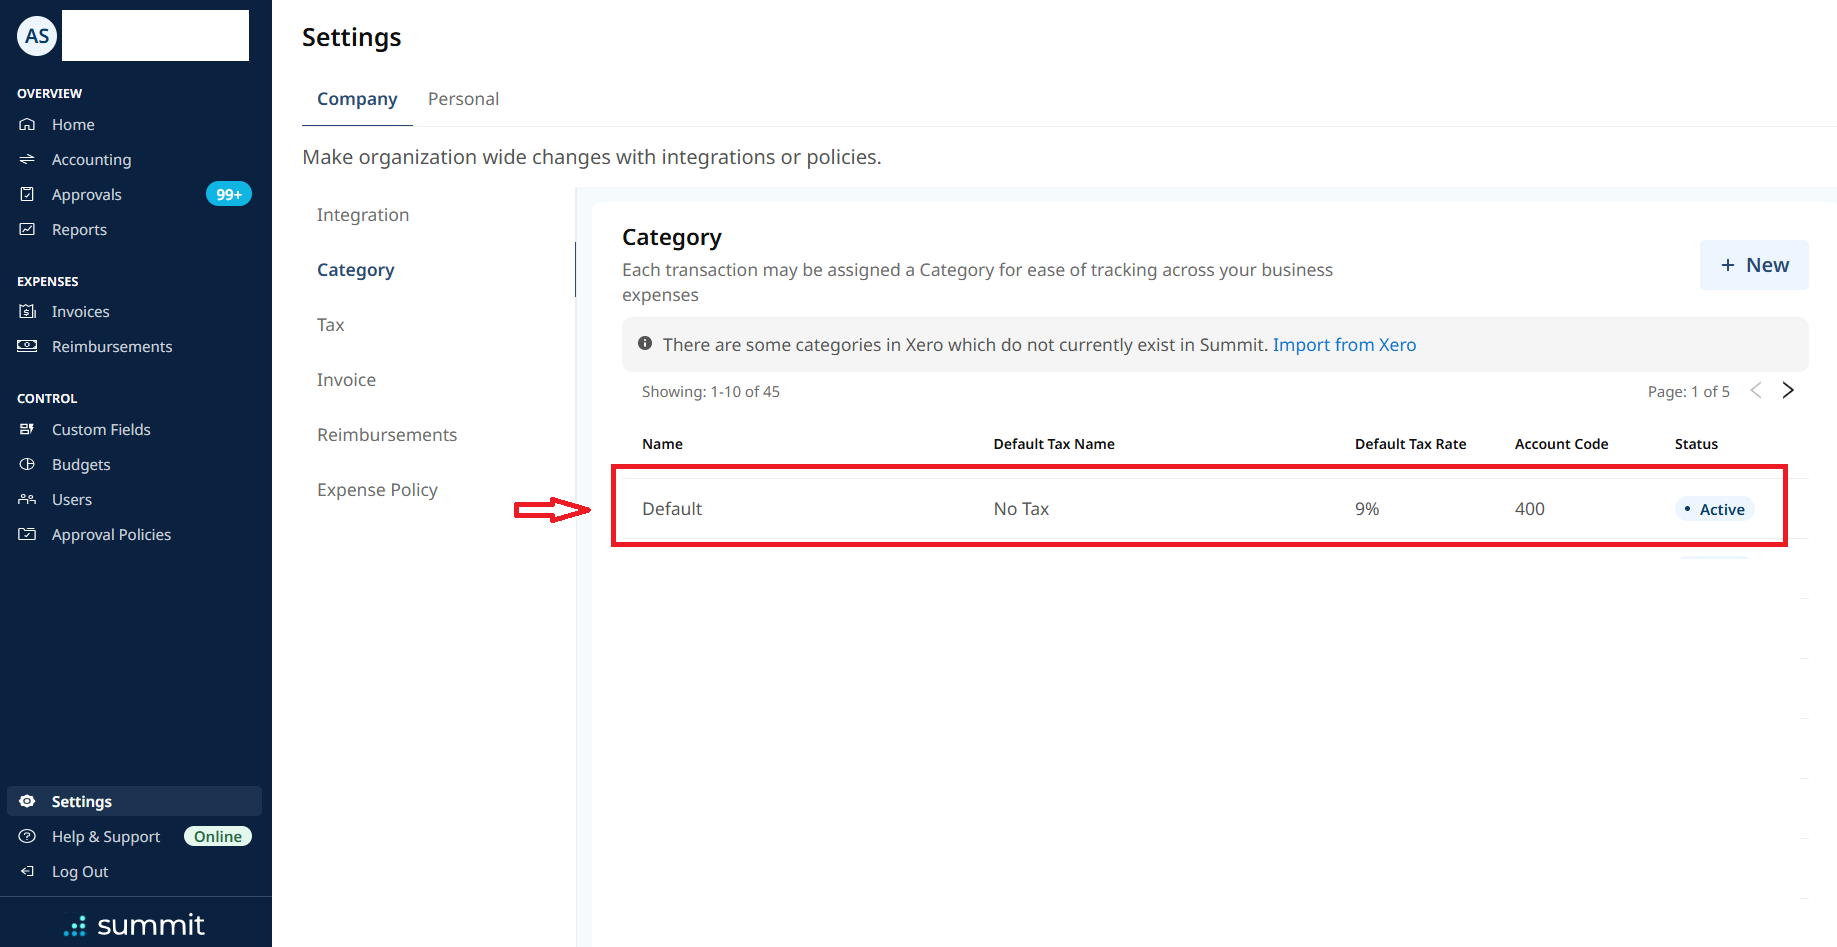Click the No Tax cell

pyautogui.click(x=1021, y=509)
